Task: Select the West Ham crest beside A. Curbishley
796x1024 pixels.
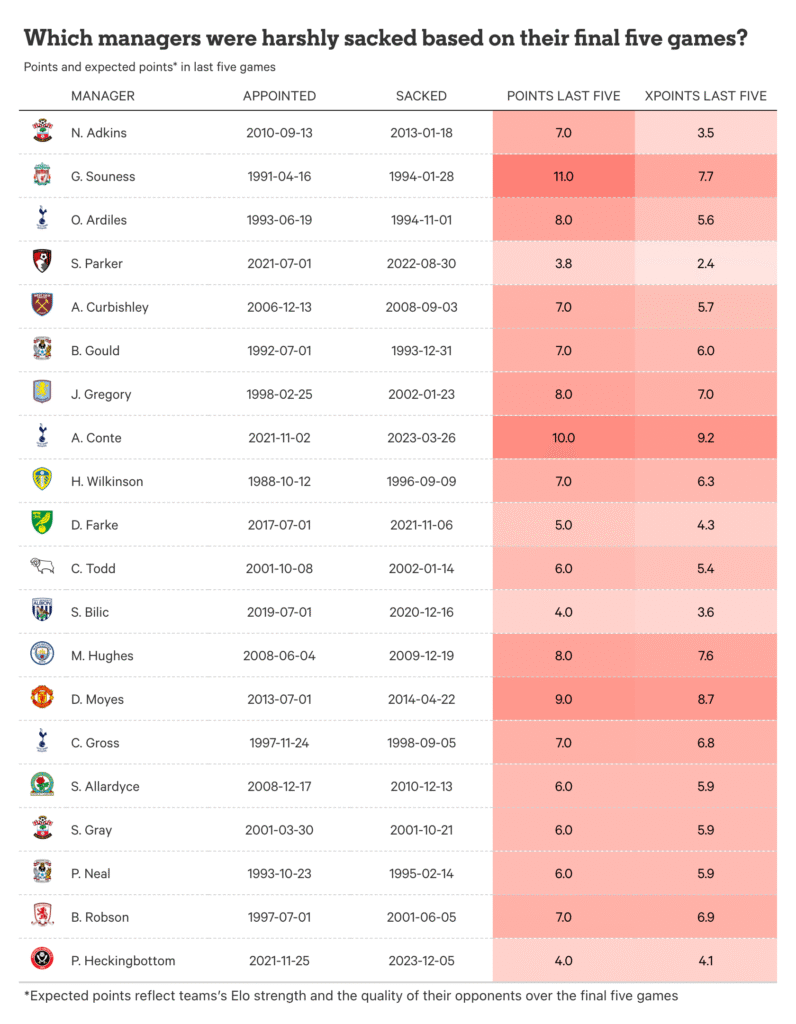Action: pyautogui.click(x=41, y=306)
